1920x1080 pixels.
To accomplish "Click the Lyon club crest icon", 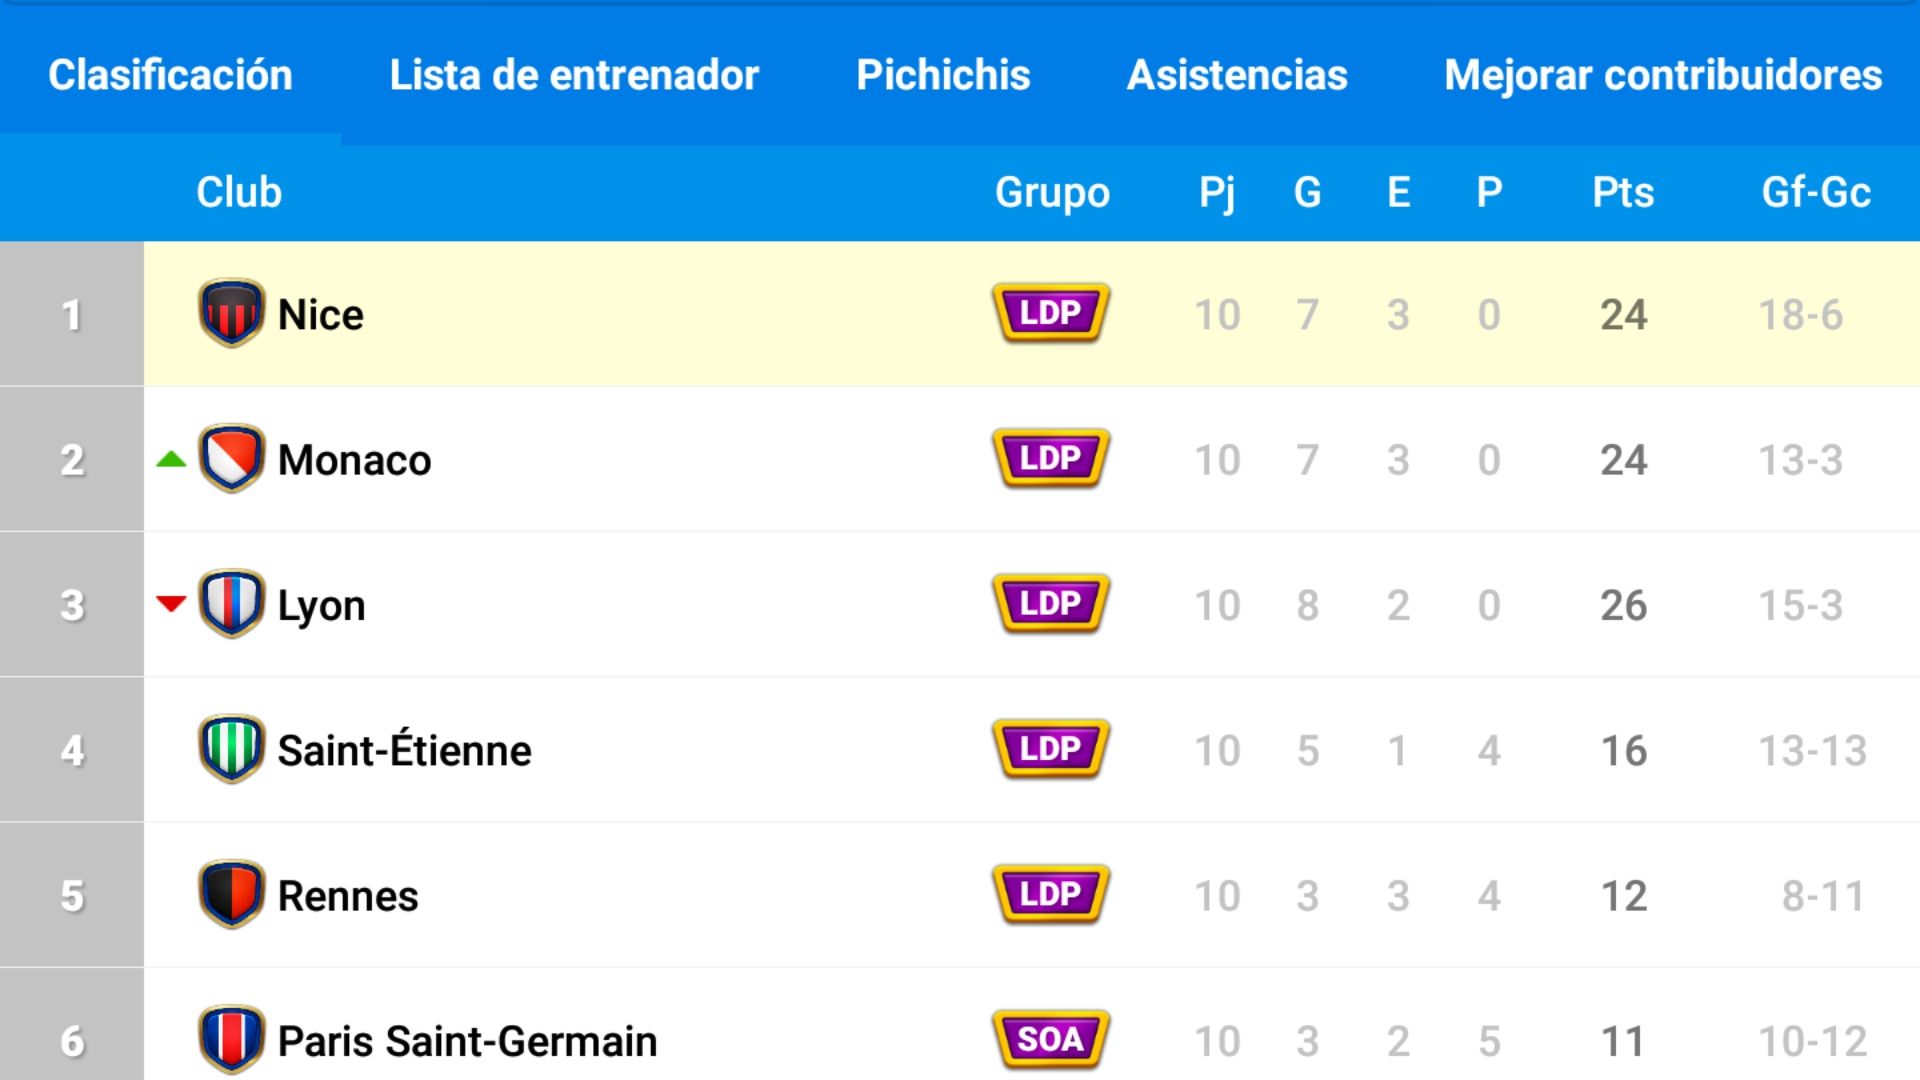I will click(231, 603).
